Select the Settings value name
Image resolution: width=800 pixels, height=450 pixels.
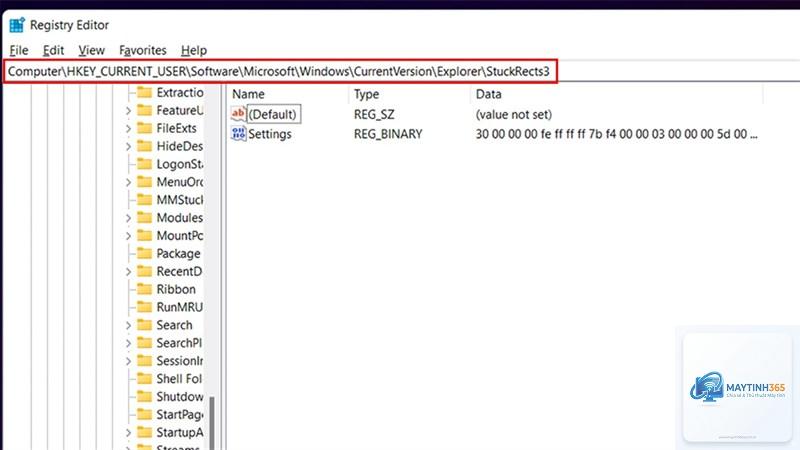click(x=270, y=134)
